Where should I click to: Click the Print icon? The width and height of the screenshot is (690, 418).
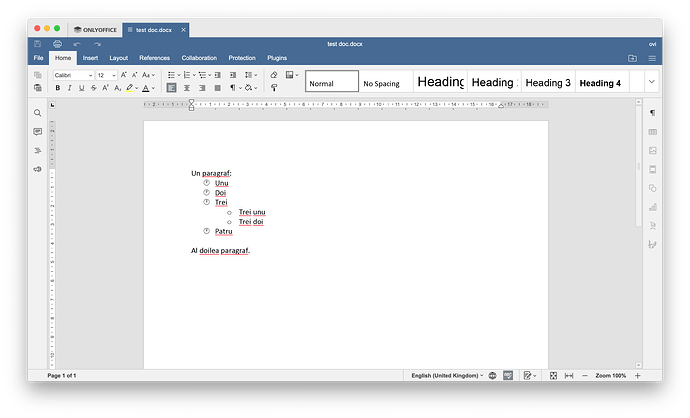click(57, 44)
